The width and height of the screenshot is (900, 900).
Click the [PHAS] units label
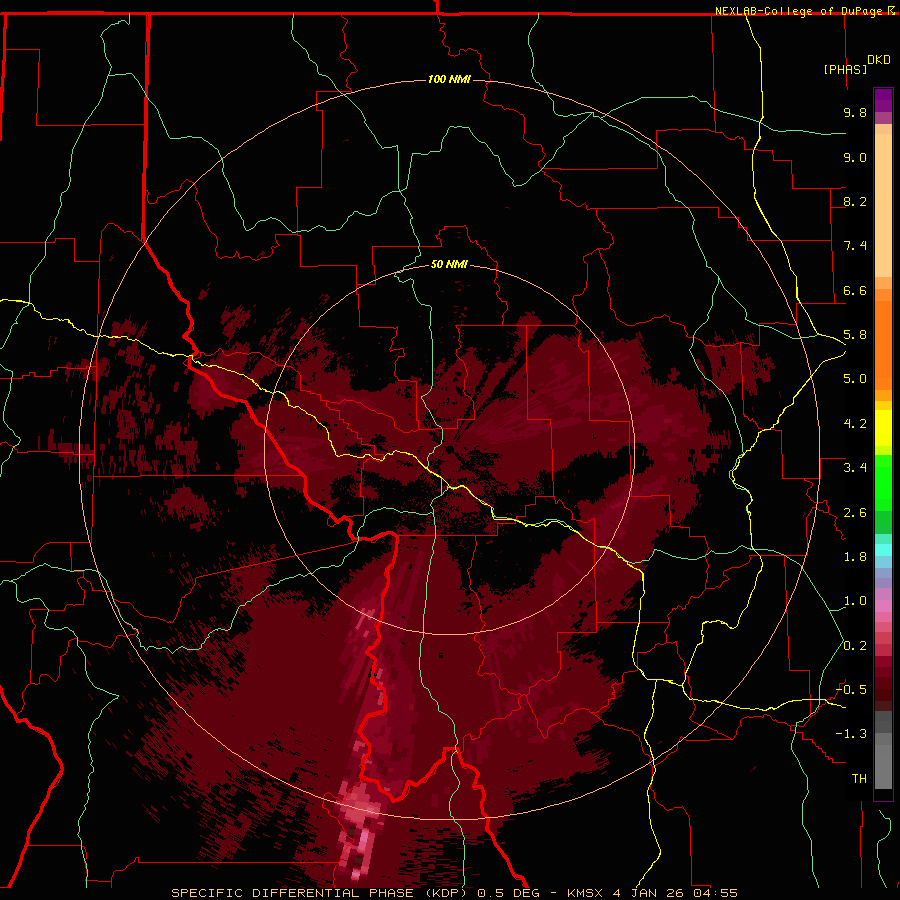point(845,69)
